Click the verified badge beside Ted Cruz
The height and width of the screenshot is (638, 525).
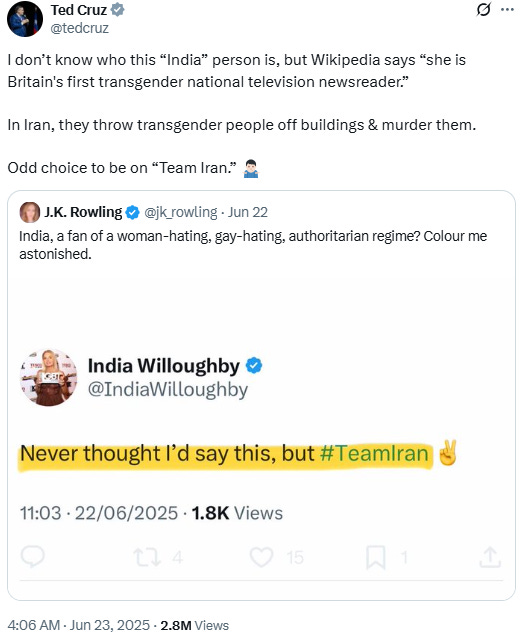118,10
